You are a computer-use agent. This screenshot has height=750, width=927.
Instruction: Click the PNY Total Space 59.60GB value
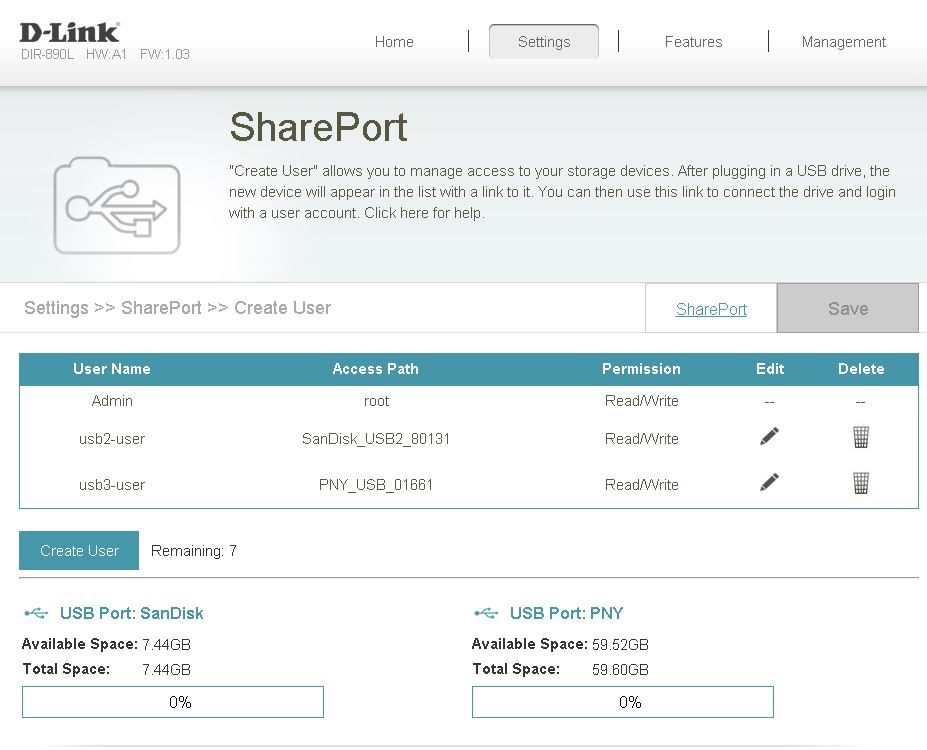coord(620,670)
